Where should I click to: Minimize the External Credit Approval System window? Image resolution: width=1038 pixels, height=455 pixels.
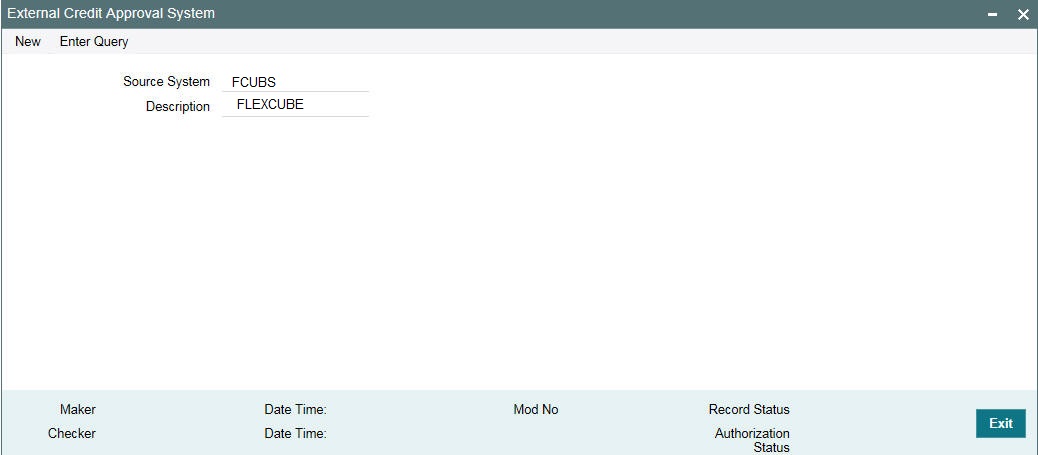992,15
